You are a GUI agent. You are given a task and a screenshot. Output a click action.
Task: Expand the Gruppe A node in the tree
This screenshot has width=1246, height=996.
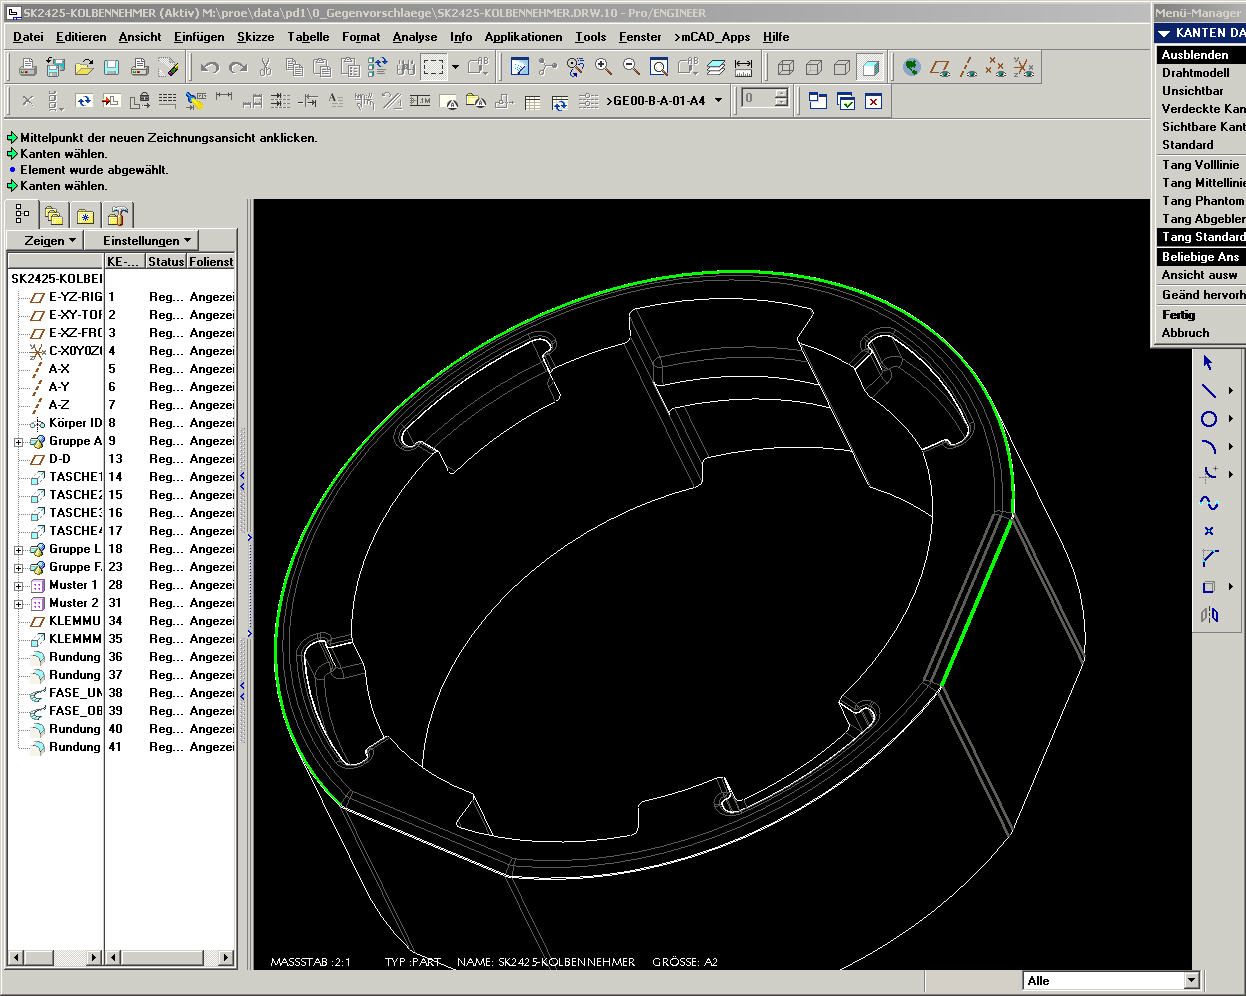tap(18, 441)
